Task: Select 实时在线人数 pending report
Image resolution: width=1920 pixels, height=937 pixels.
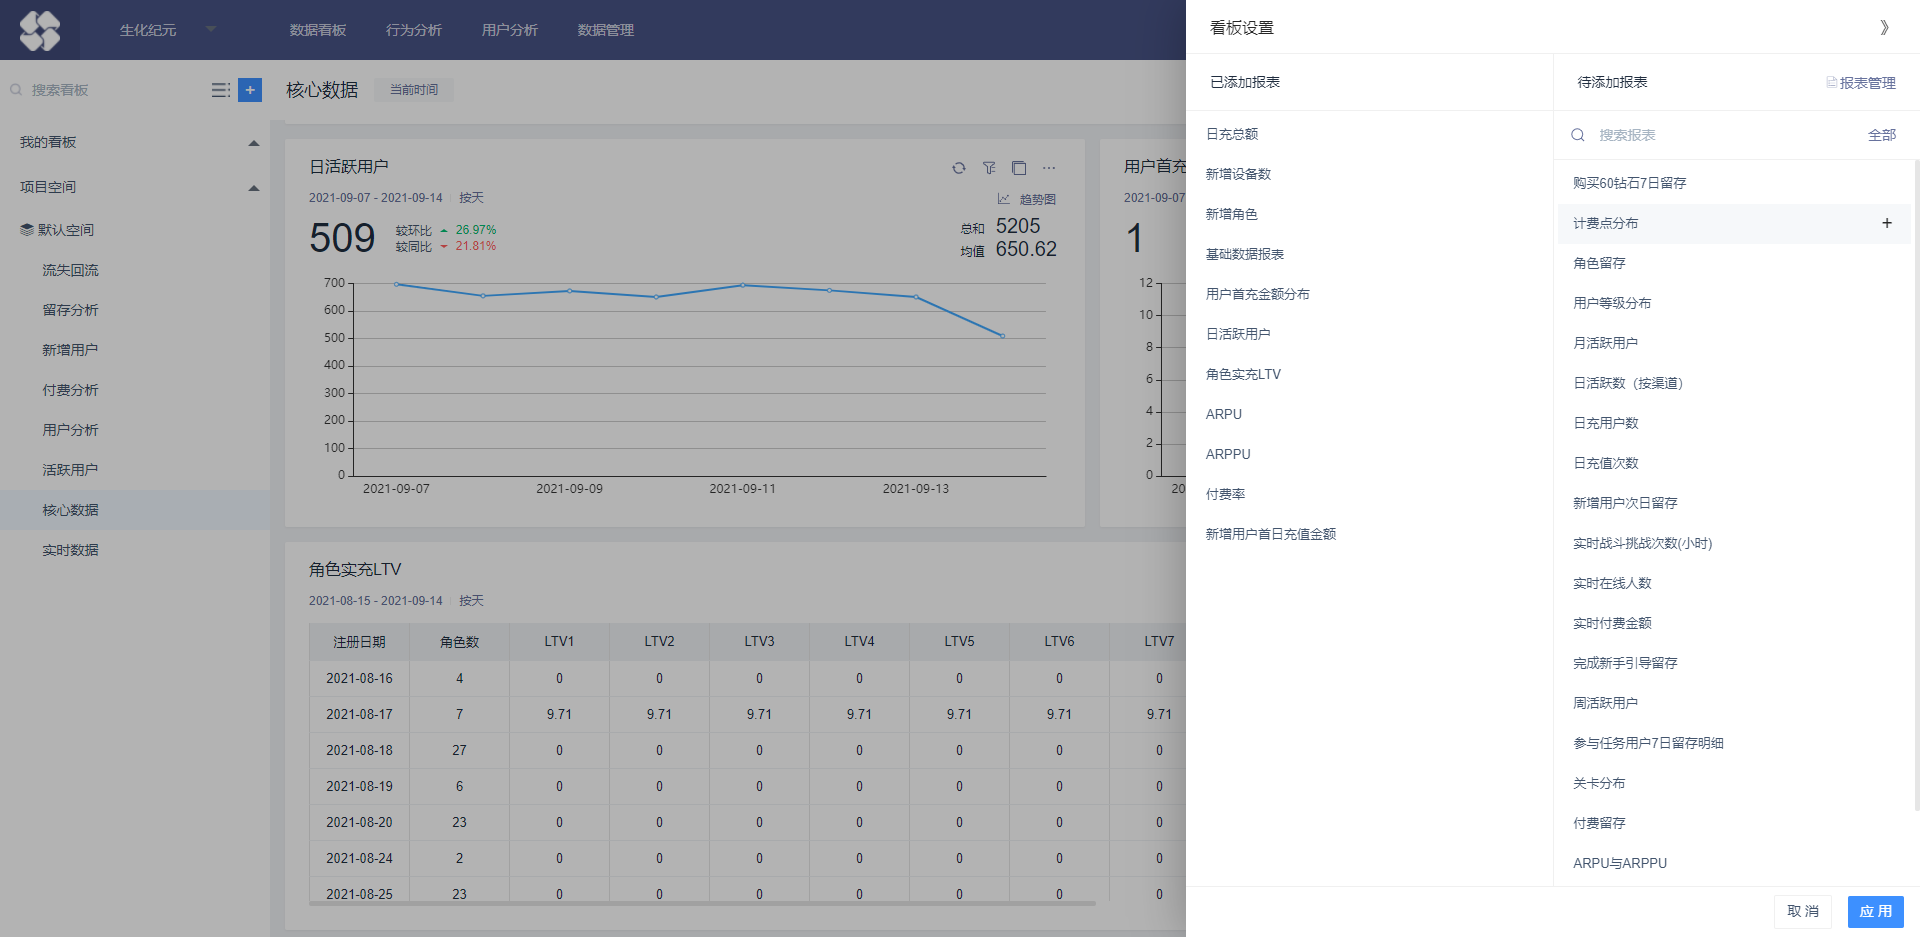Action: coord(1612,583)
